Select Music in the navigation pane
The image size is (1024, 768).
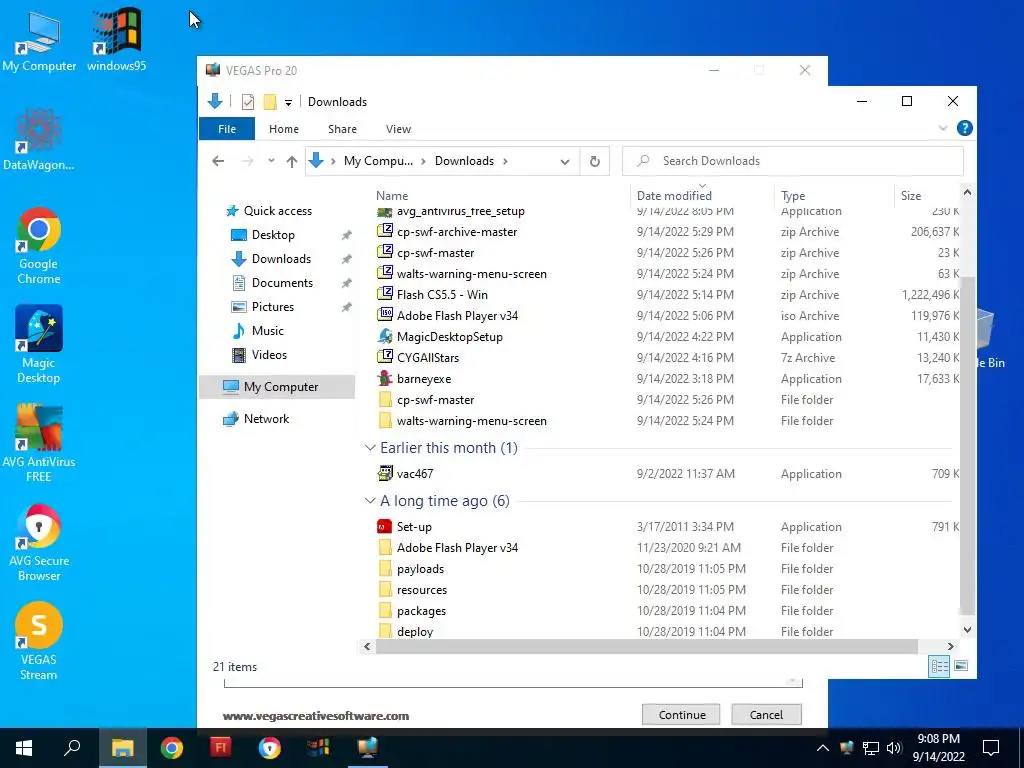pos(268,331)
